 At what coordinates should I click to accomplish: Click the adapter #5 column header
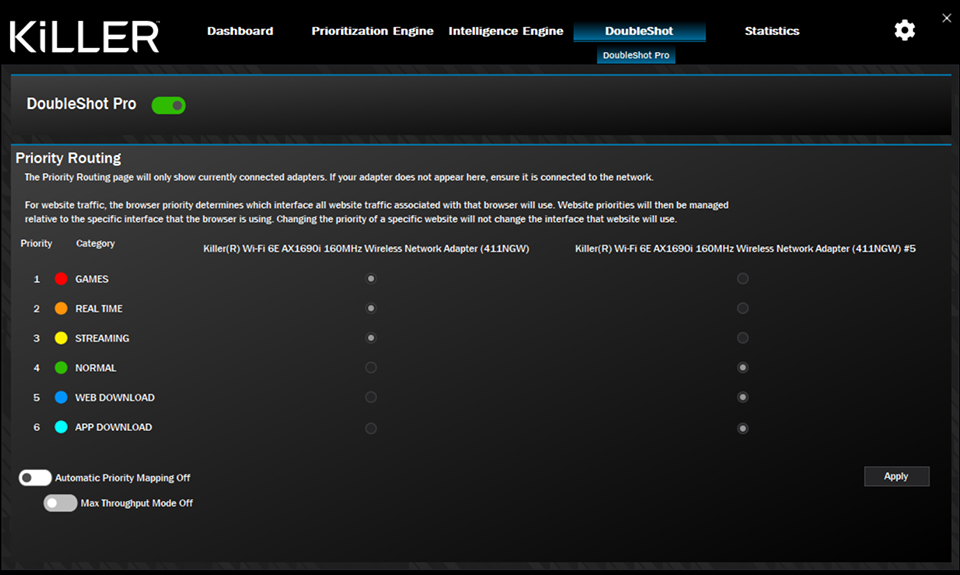(745, 249)
